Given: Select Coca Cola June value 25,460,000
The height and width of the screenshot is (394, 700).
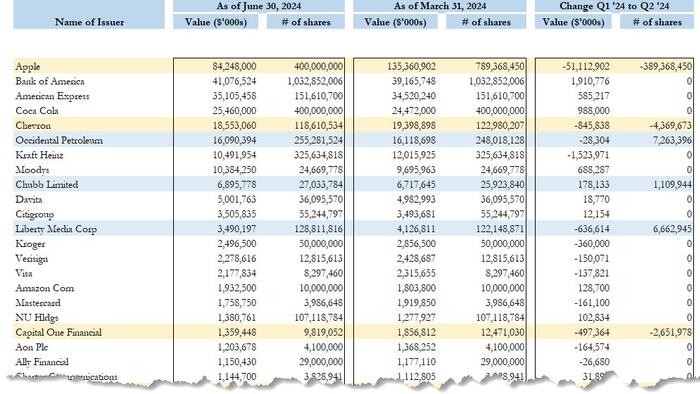Looking at the screenshot, I should (x=234, y=111).
